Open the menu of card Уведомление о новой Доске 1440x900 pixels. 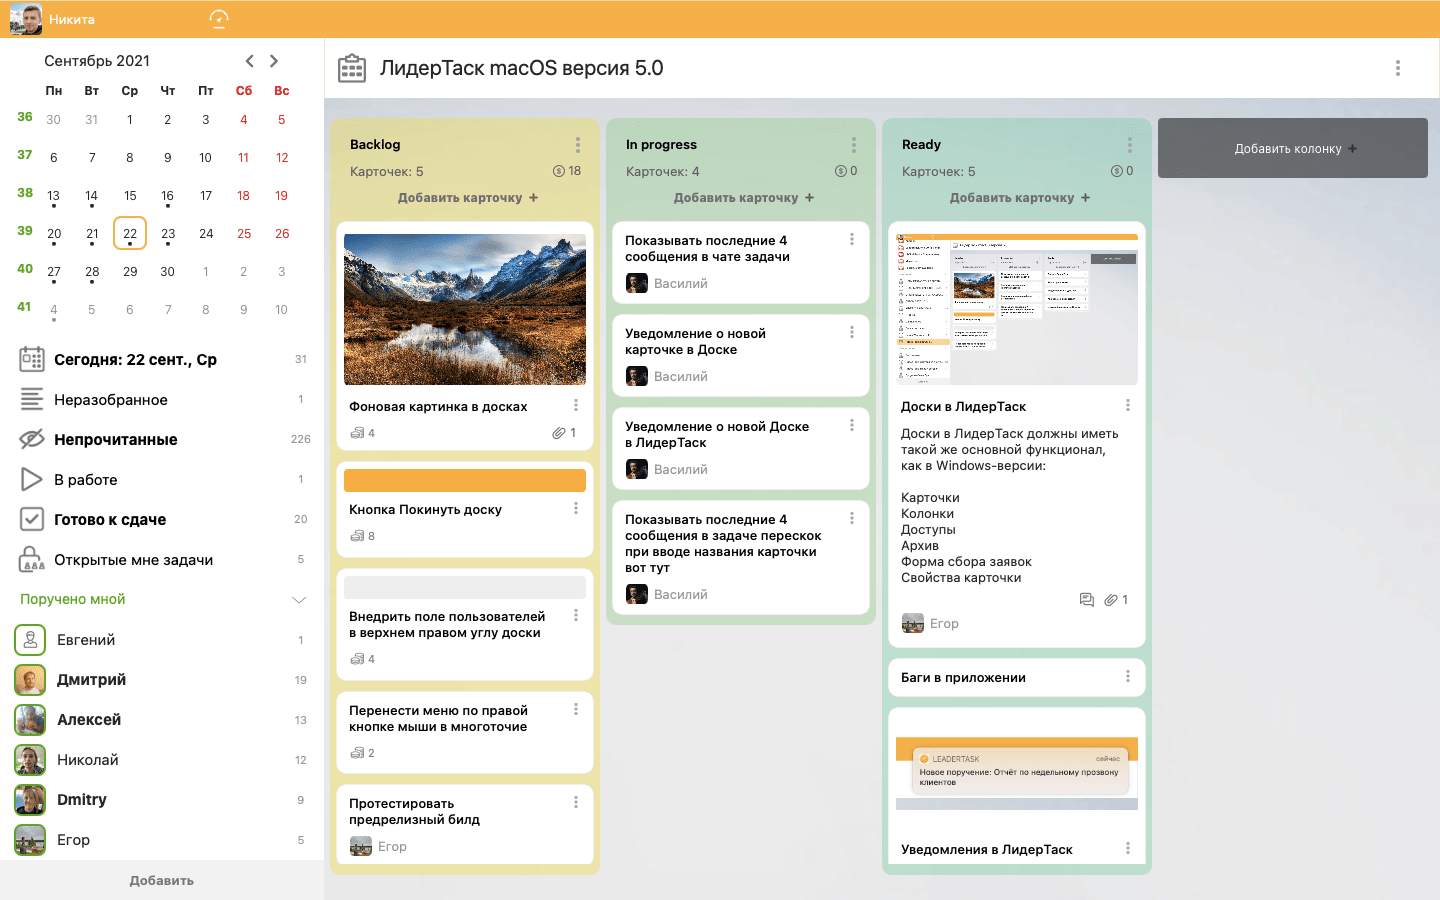[x=852, y=425]
